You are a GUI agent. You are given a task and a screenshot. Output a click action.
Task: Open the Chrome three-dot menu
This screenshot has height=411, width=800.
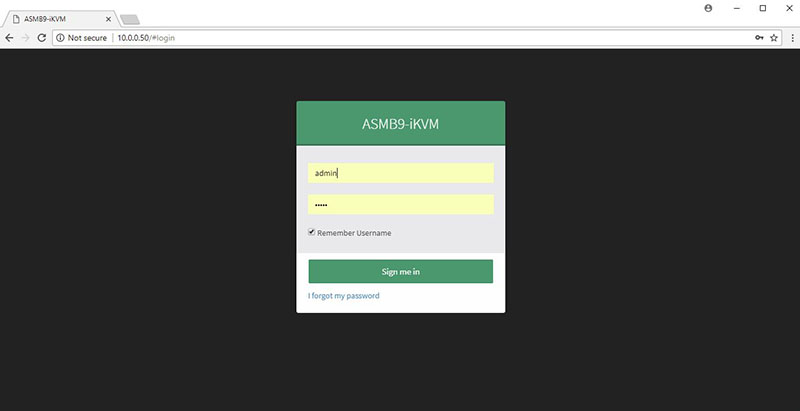click(792, 38)
